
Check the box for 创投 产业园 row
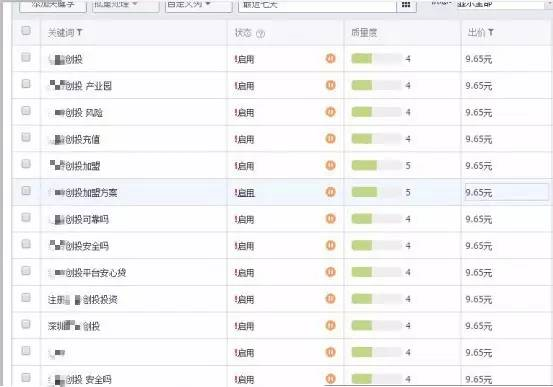[x=26, y=84]
